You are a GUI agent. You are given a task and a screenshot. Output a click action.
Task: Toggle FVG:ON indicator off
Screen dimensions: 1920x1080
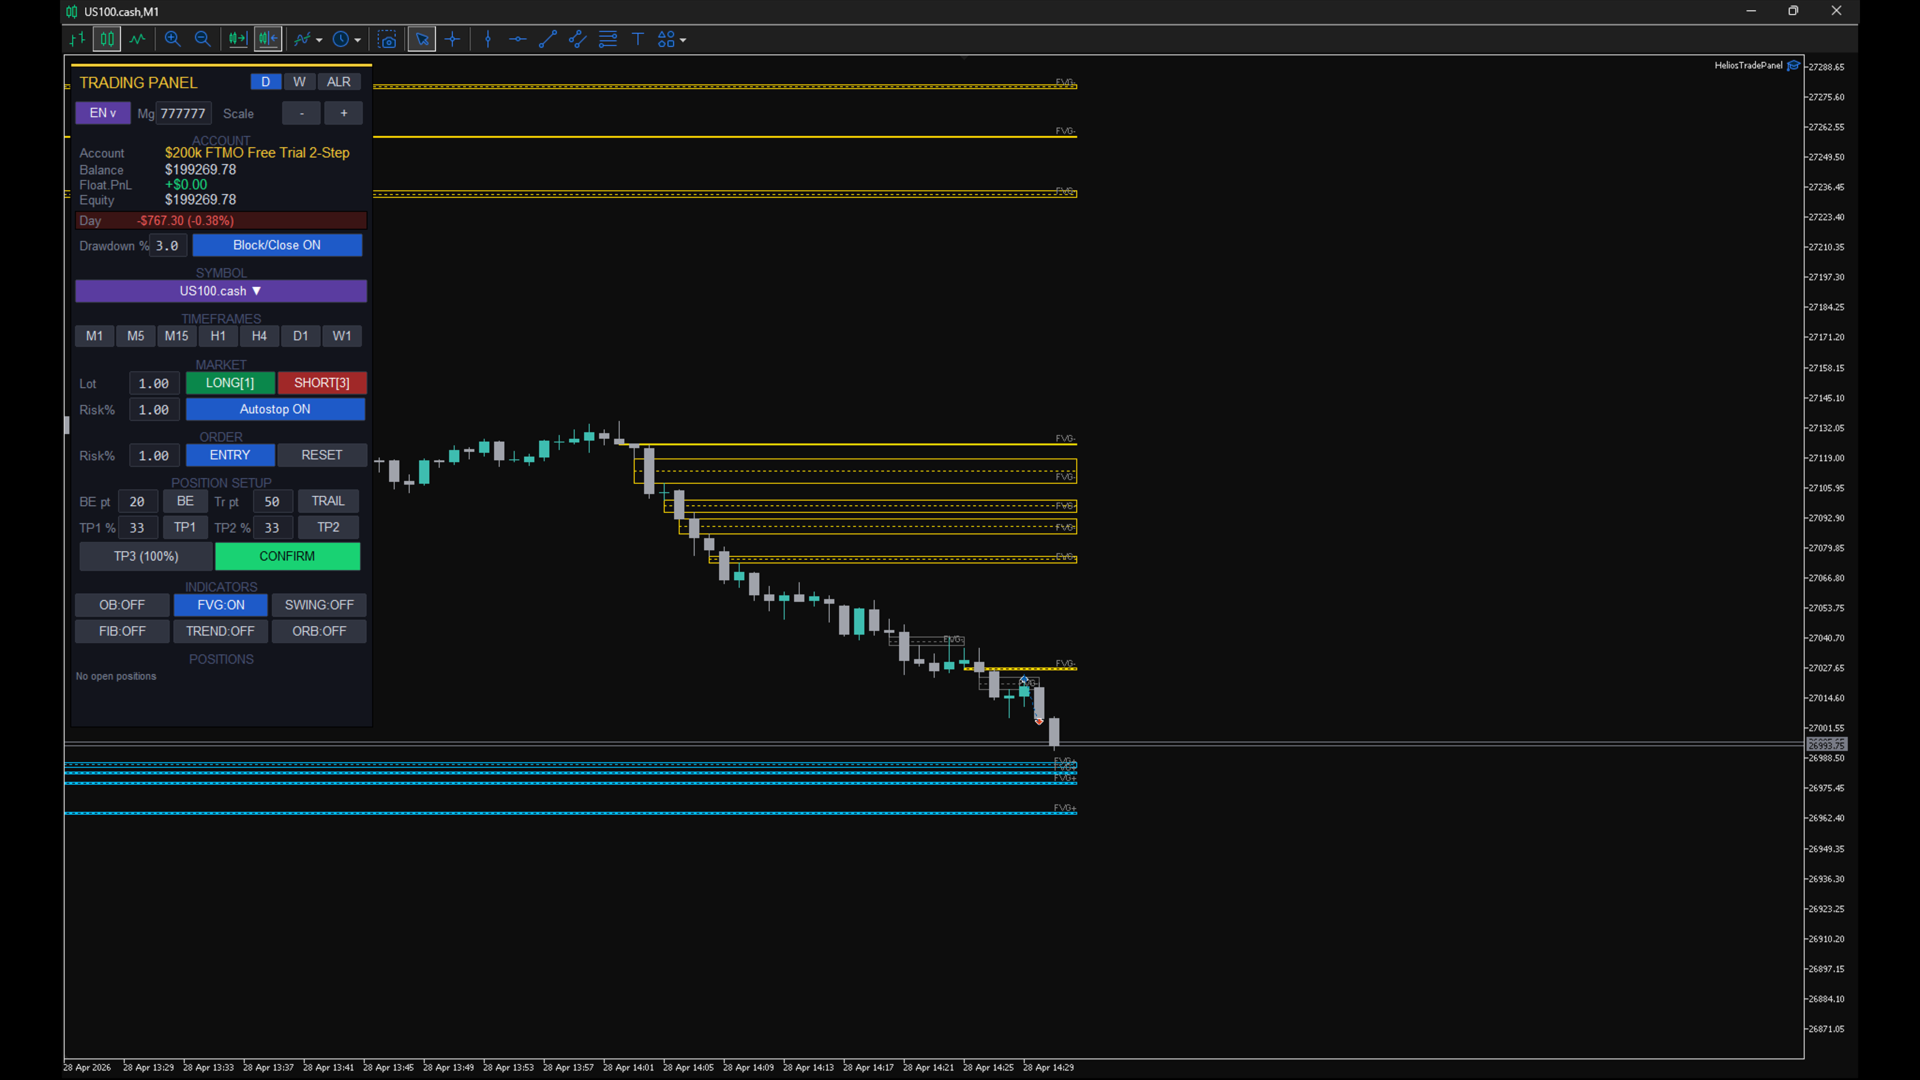pyautogui.click(x=220, y=605)
